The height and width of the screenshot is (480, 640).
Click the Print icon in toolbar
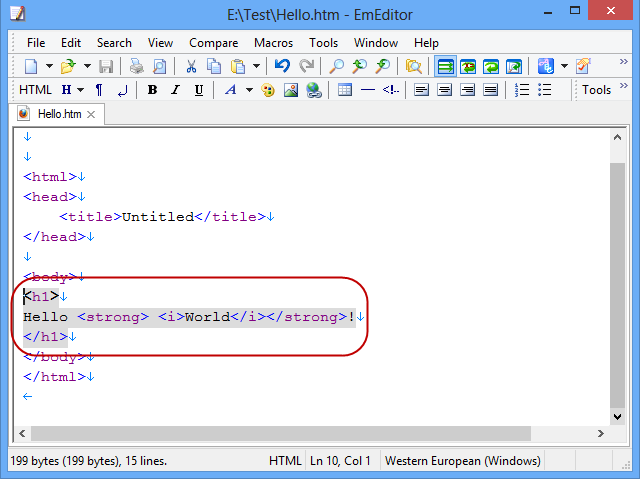pos(134,67)
